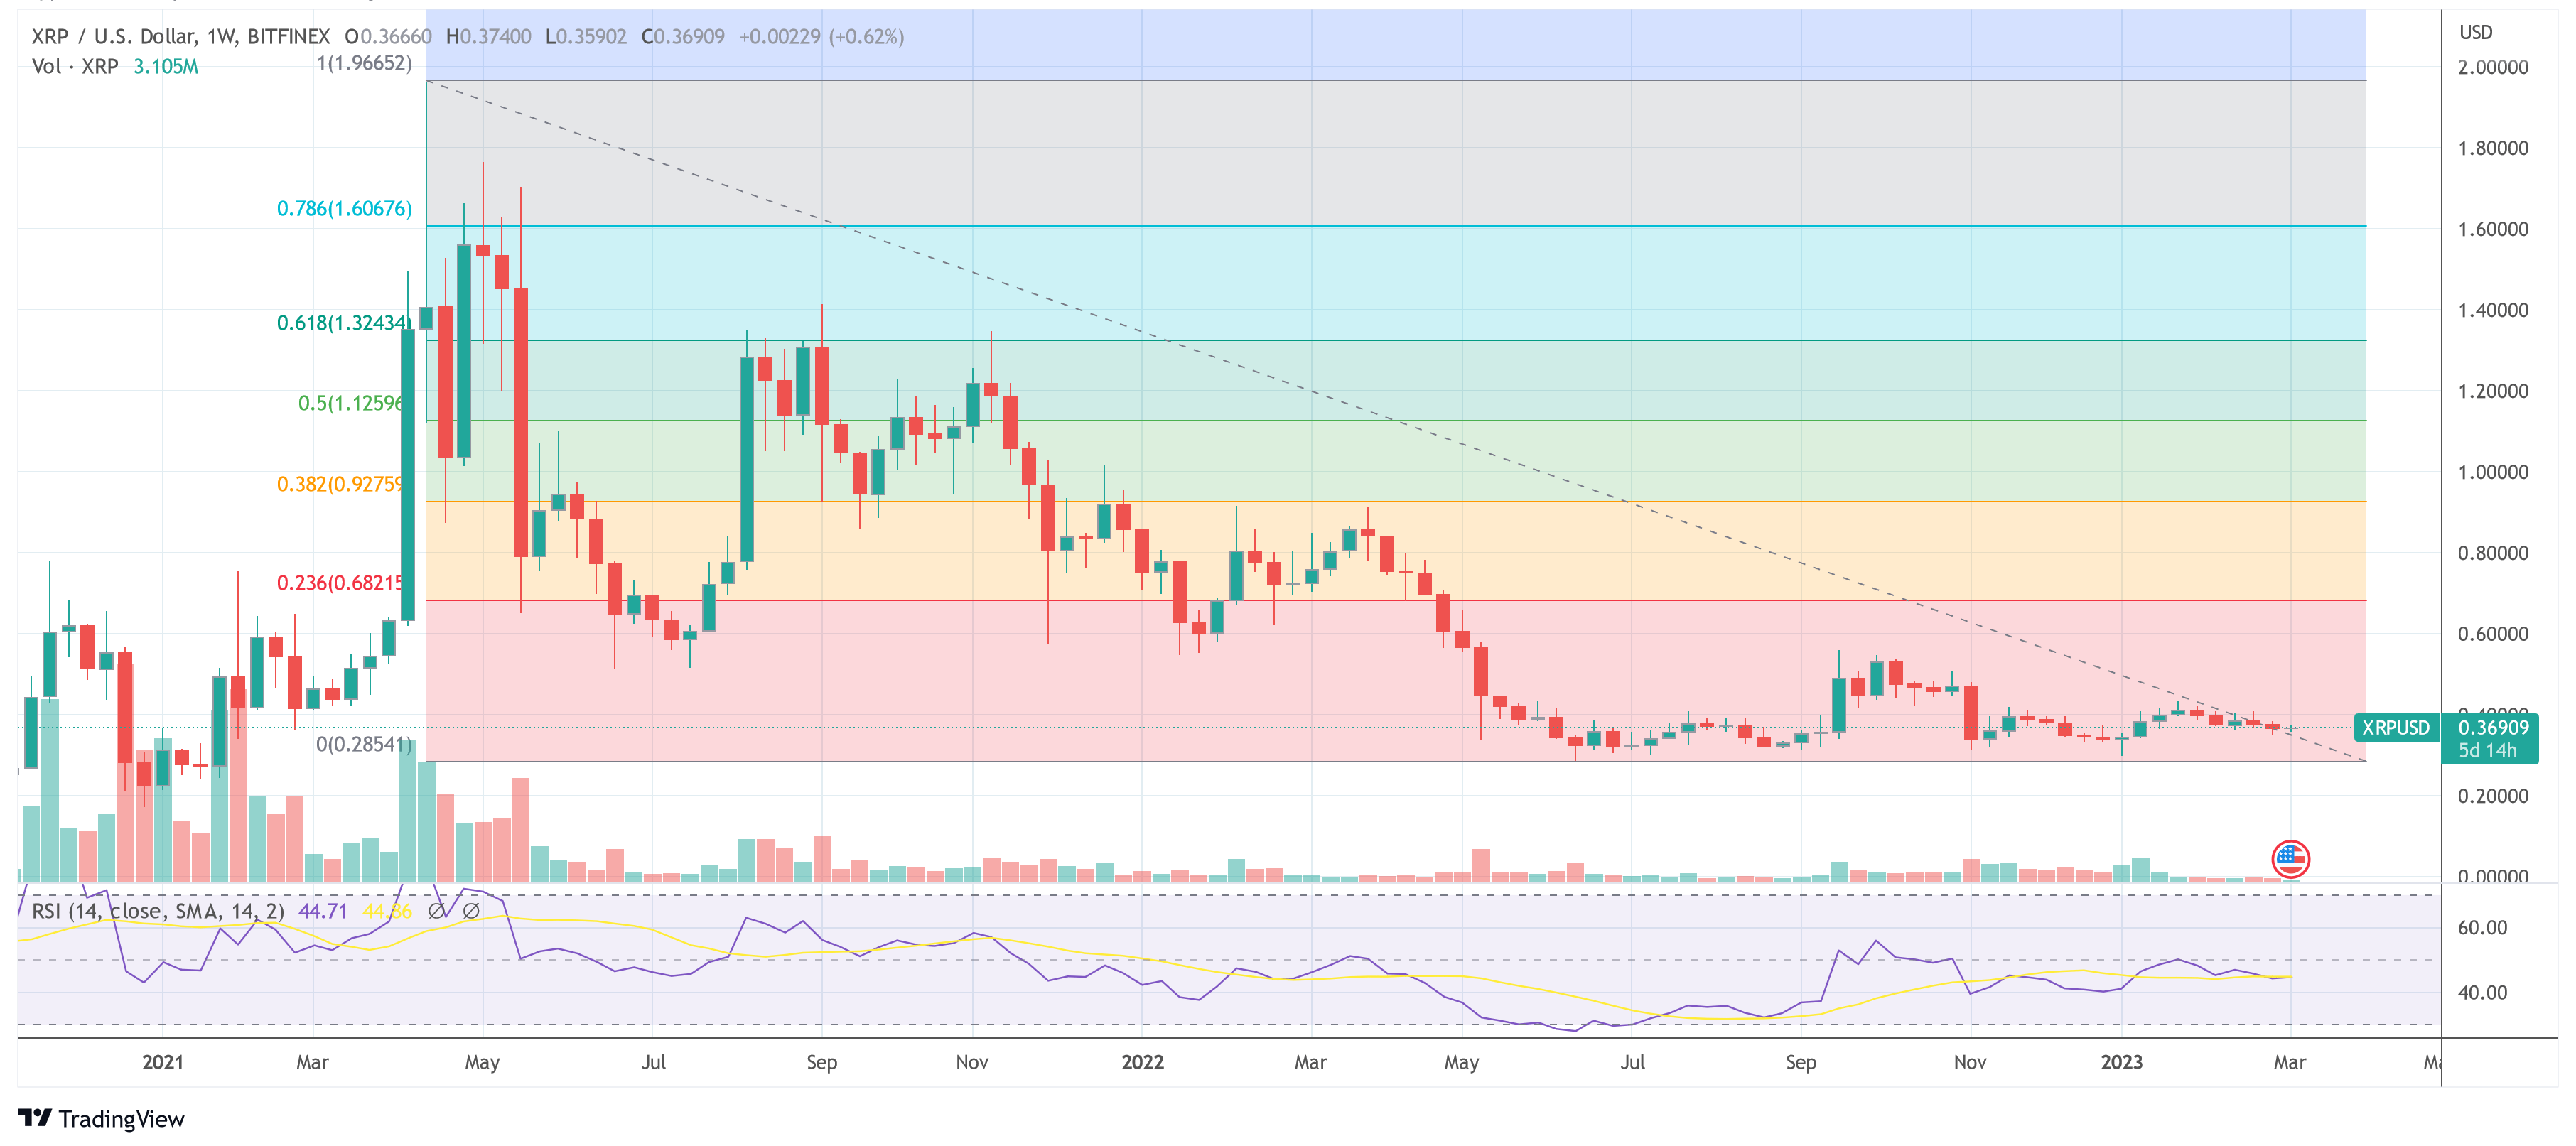Screen dimensions: 2576x1146
Task: Click the low value L0.35902 in header
Action: click(586, 37)
